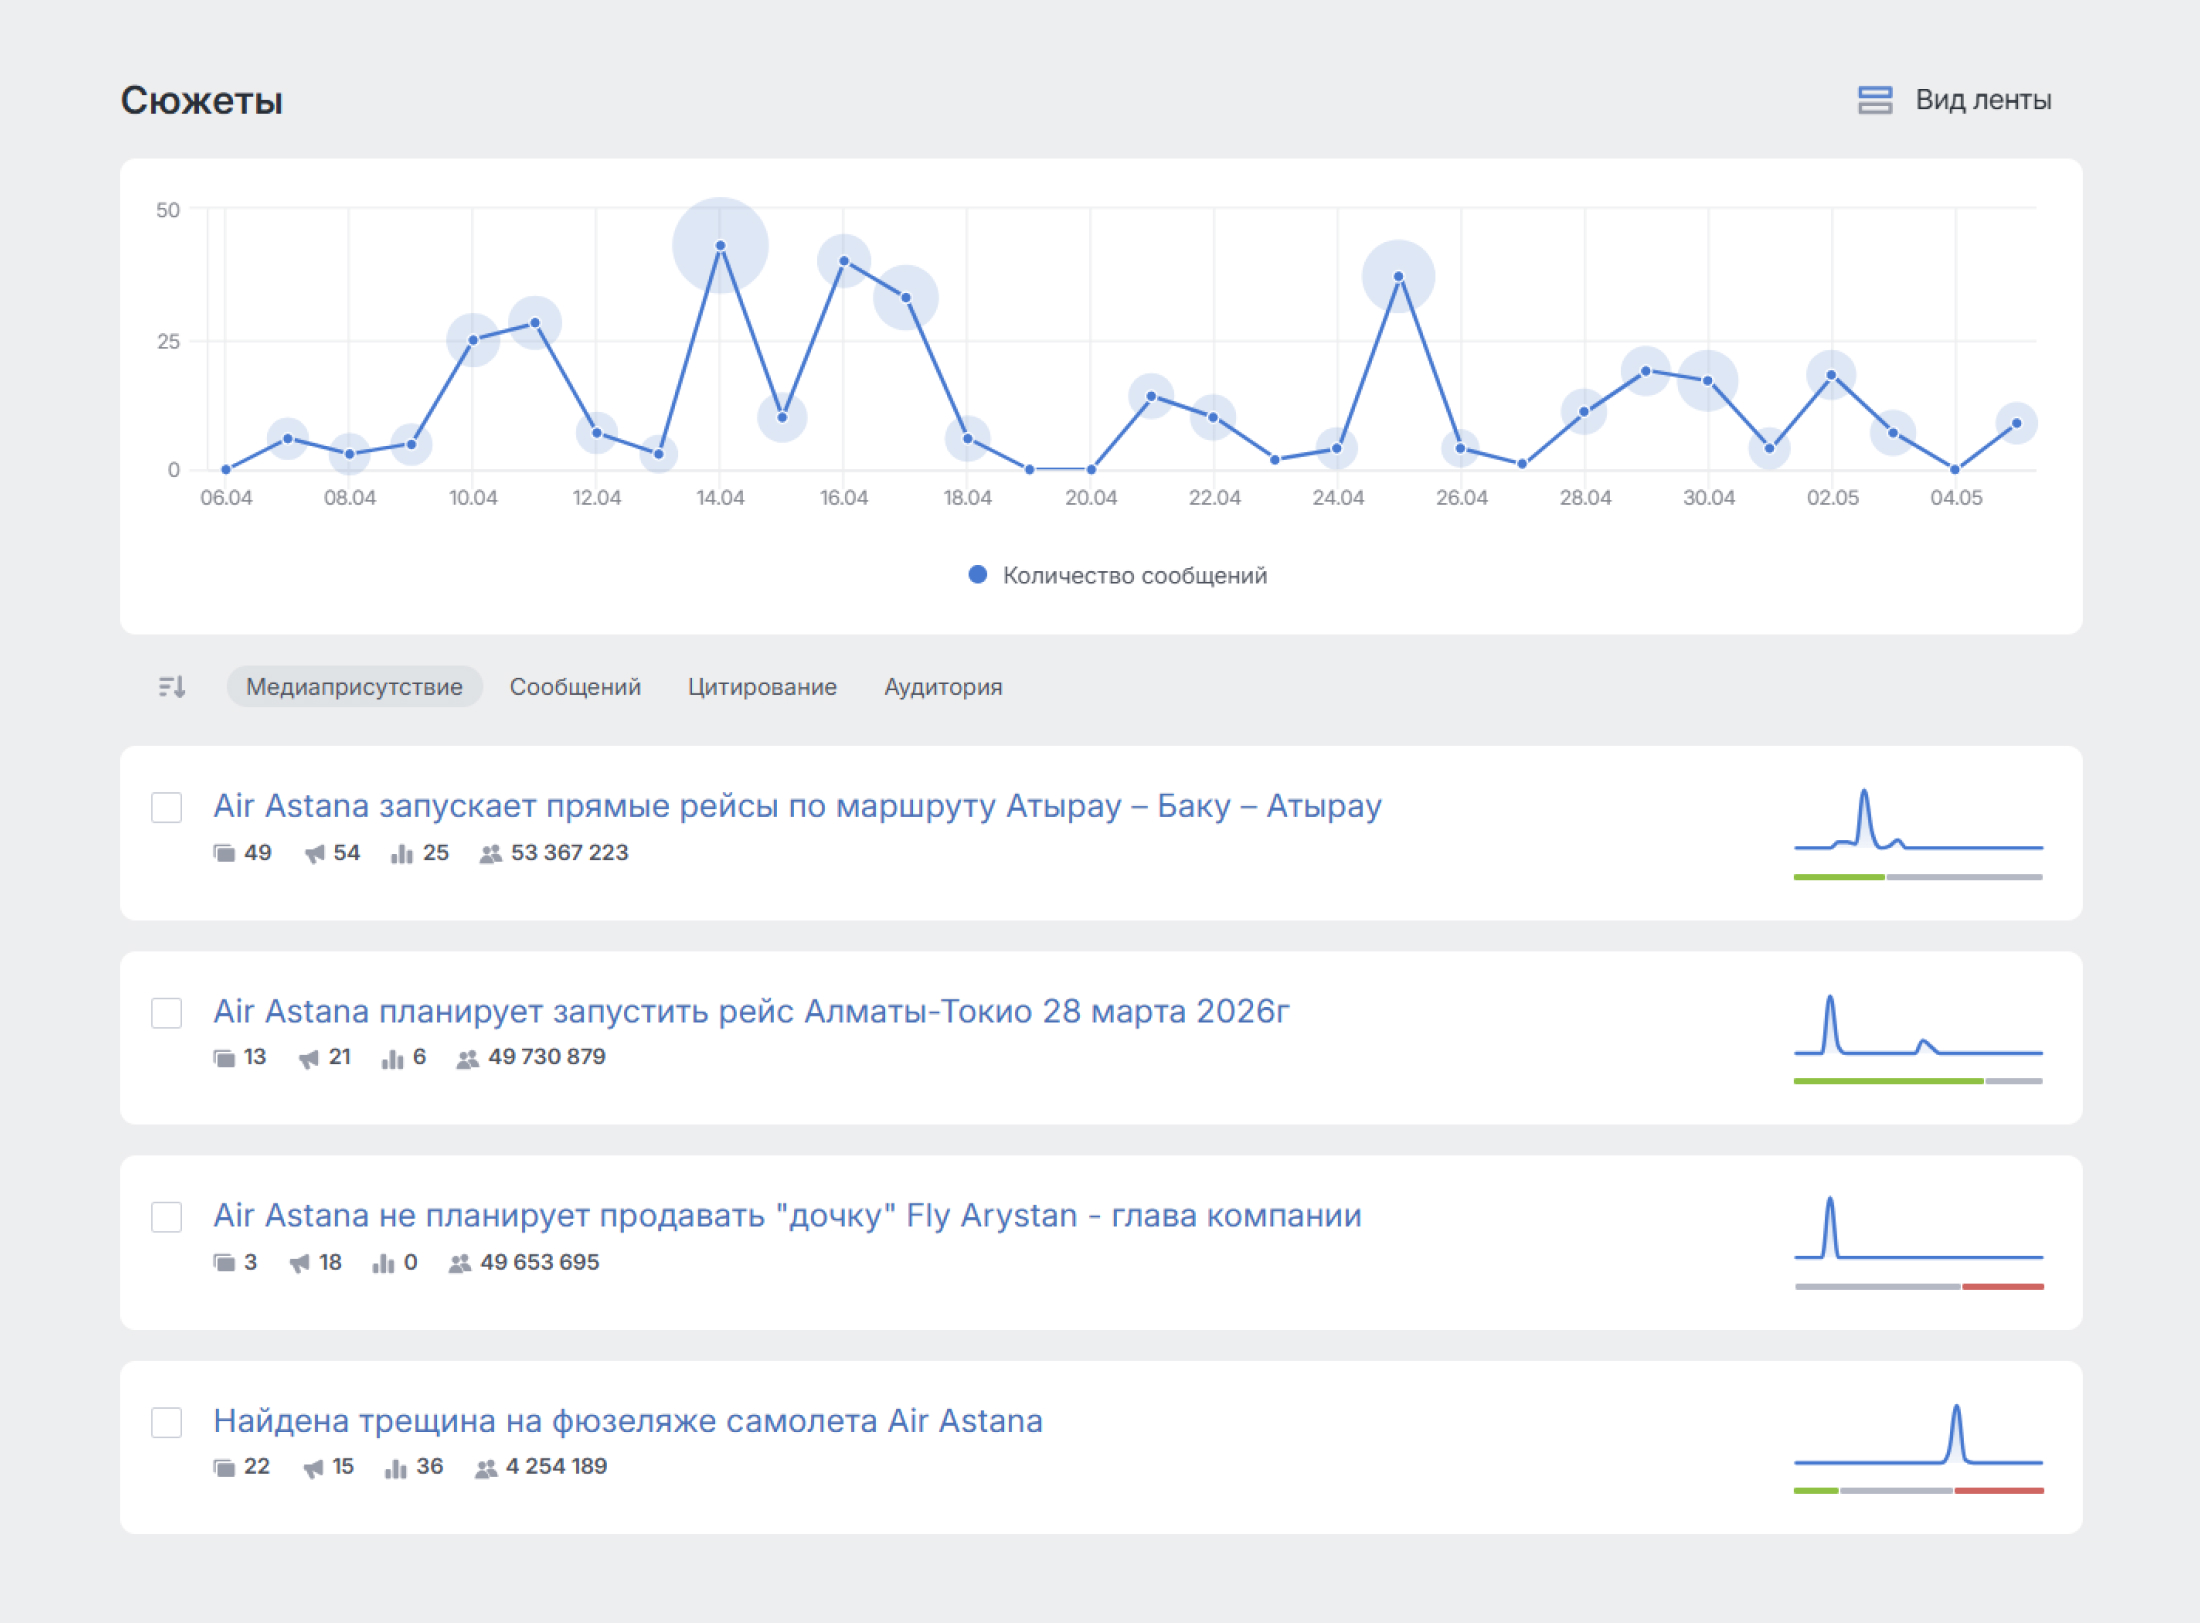Click the chart data point at 02.05

click(1831, 376)
